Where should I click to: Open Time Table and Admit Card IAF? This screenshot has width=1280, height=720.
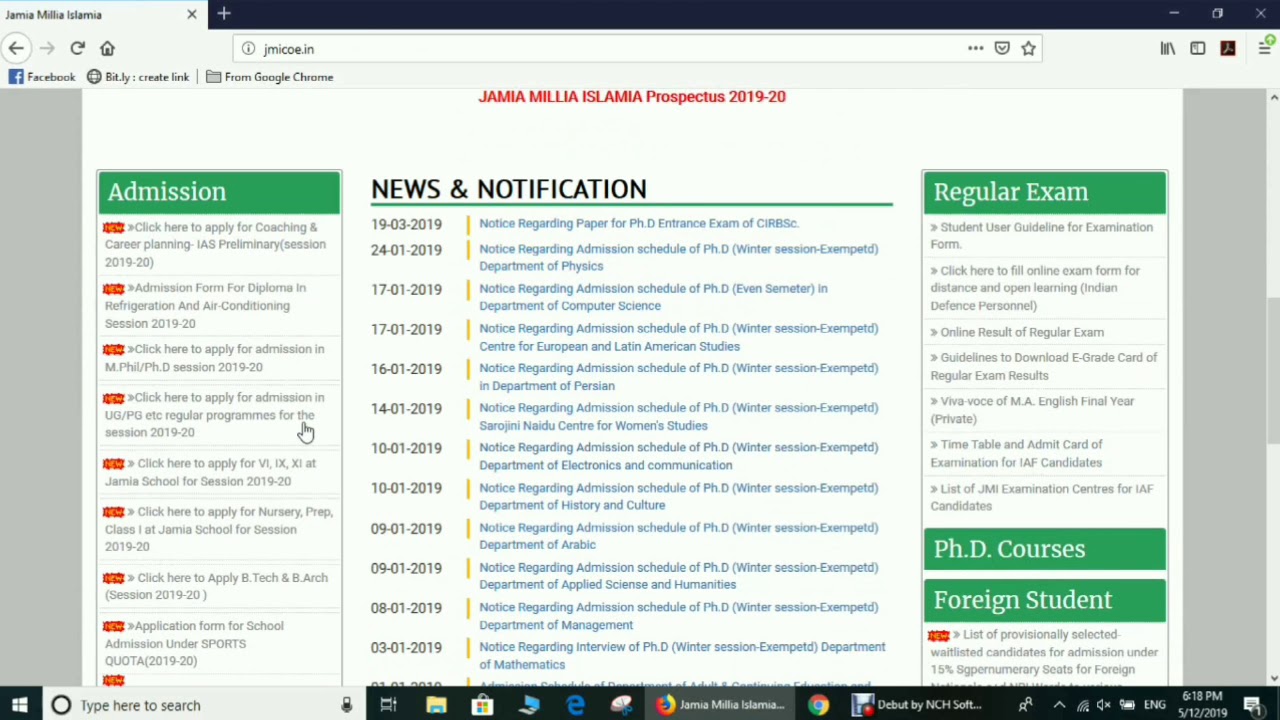(1016, 453)
